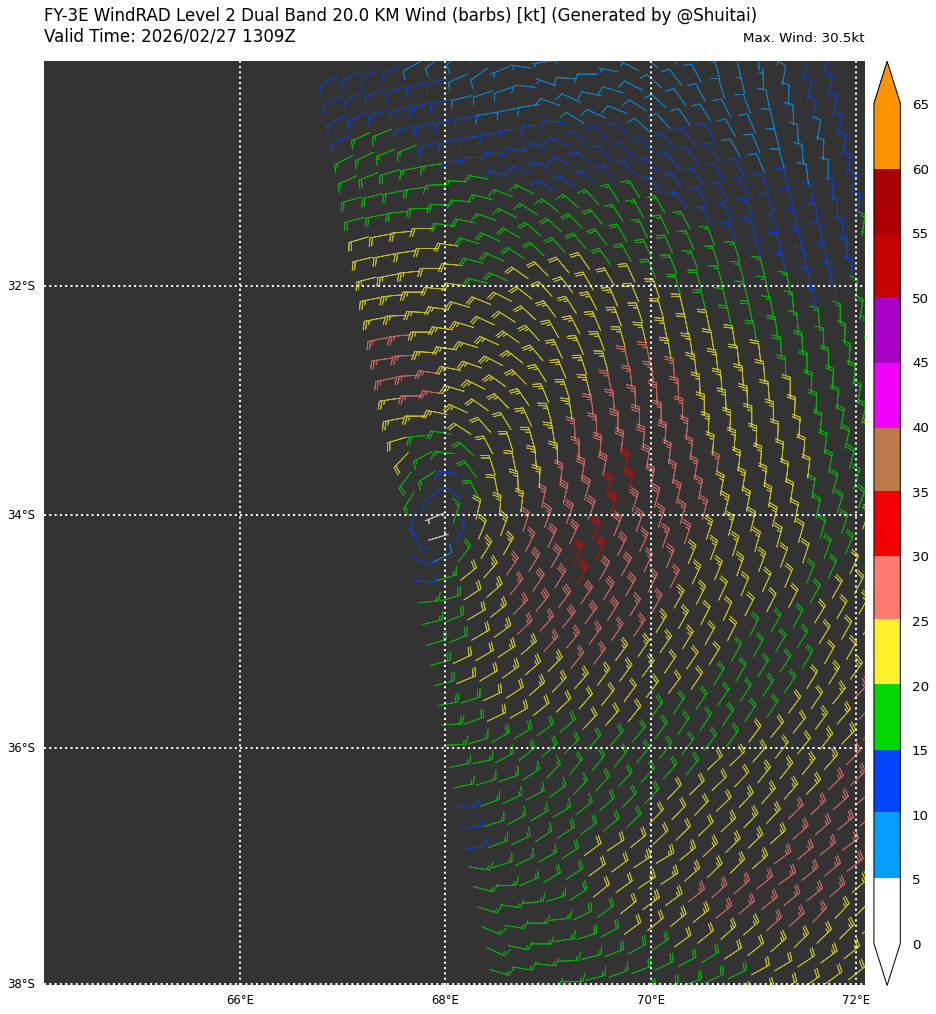Screen dimensions: 936x1014
Task: Choose the light blue 5–10 kt colorbar band
Action: click(x=886, y=845)
